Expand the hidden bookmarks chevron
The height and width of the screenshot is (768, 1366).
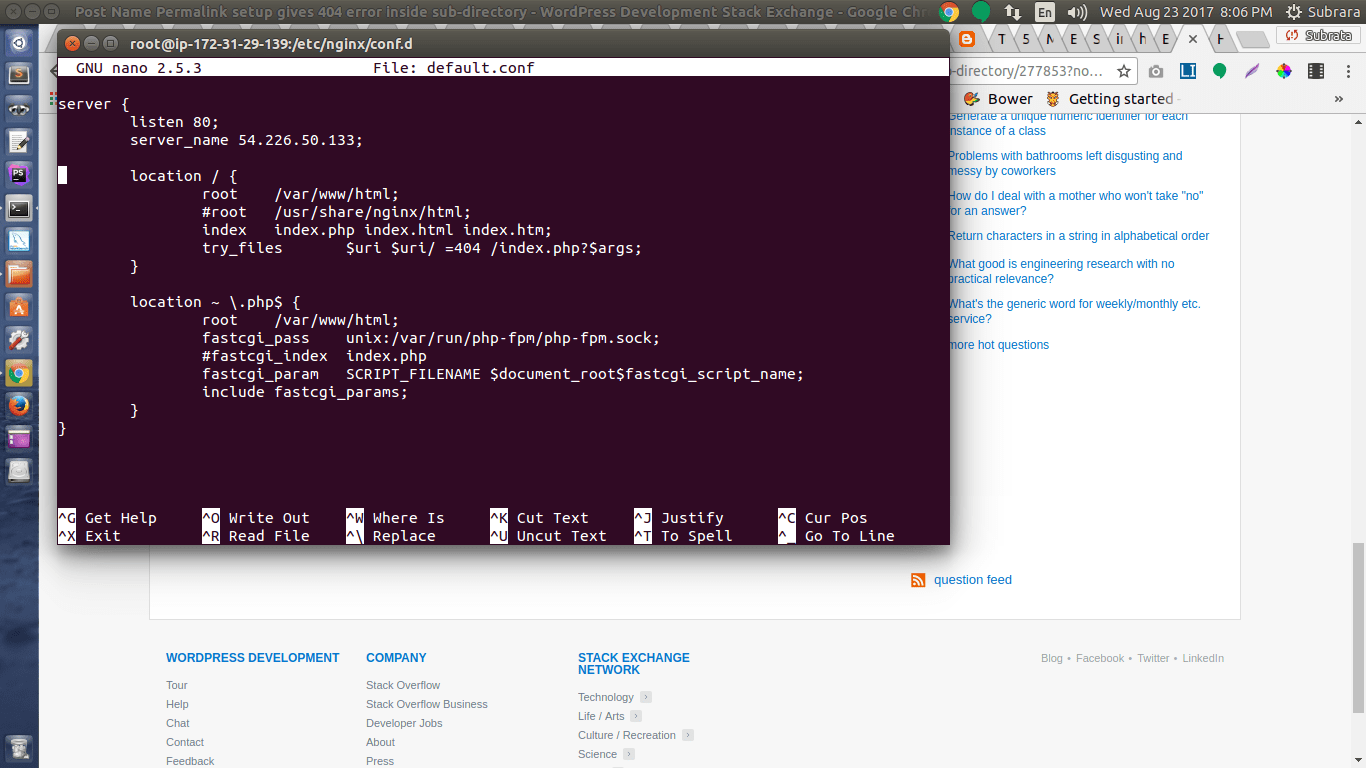pos(1339,99)
